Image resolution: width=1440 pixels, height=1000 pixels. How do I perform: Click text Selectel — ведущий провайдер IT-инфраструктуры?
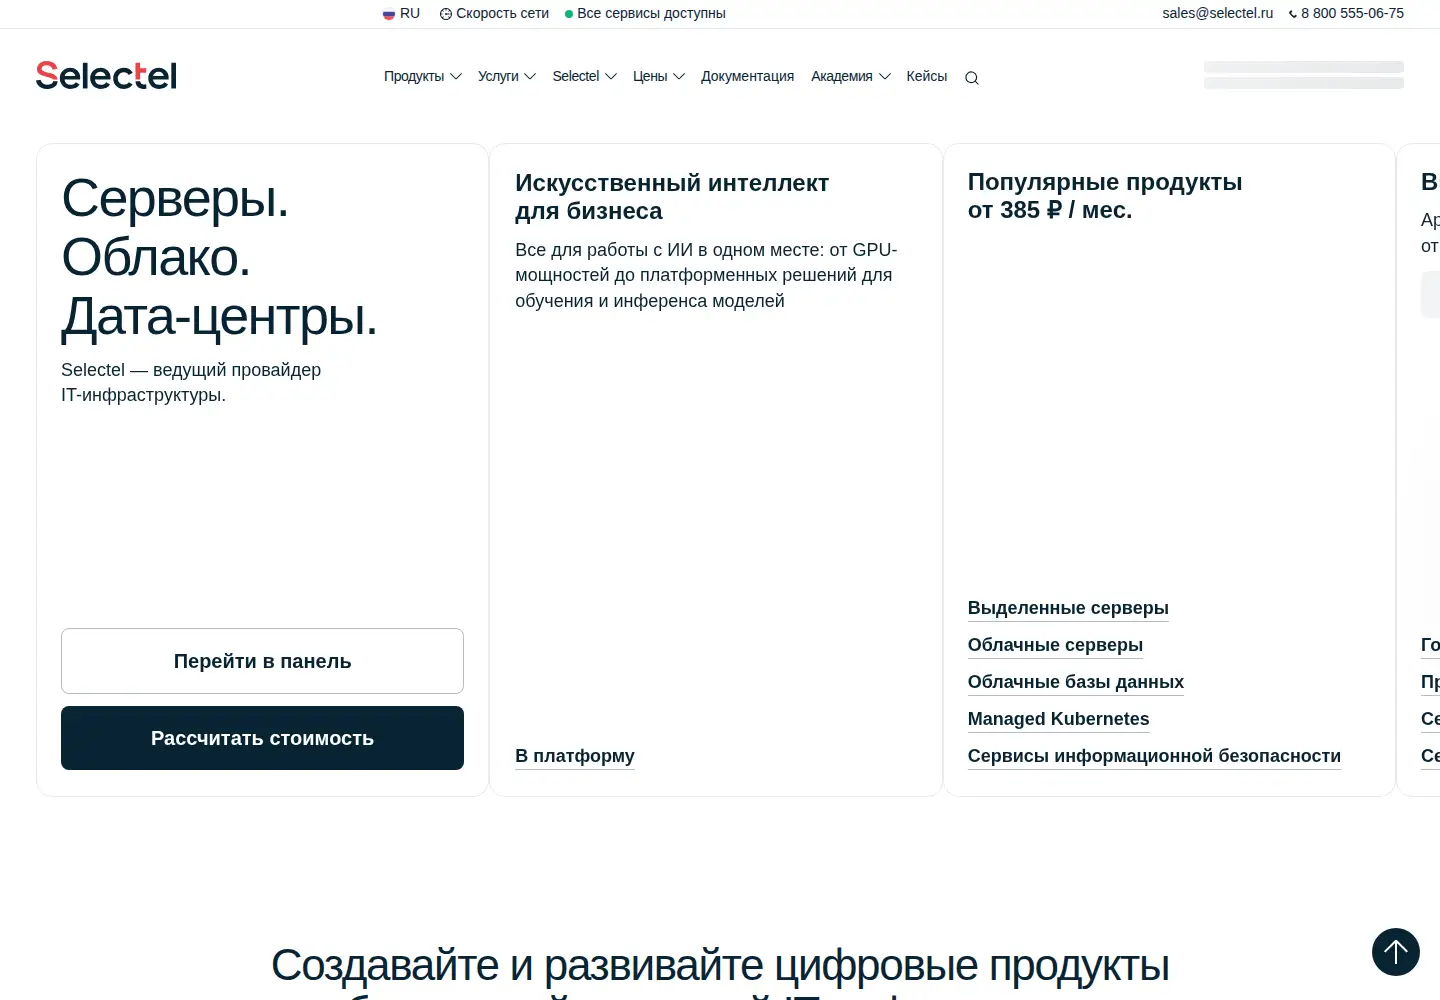[x=191, y=382]
